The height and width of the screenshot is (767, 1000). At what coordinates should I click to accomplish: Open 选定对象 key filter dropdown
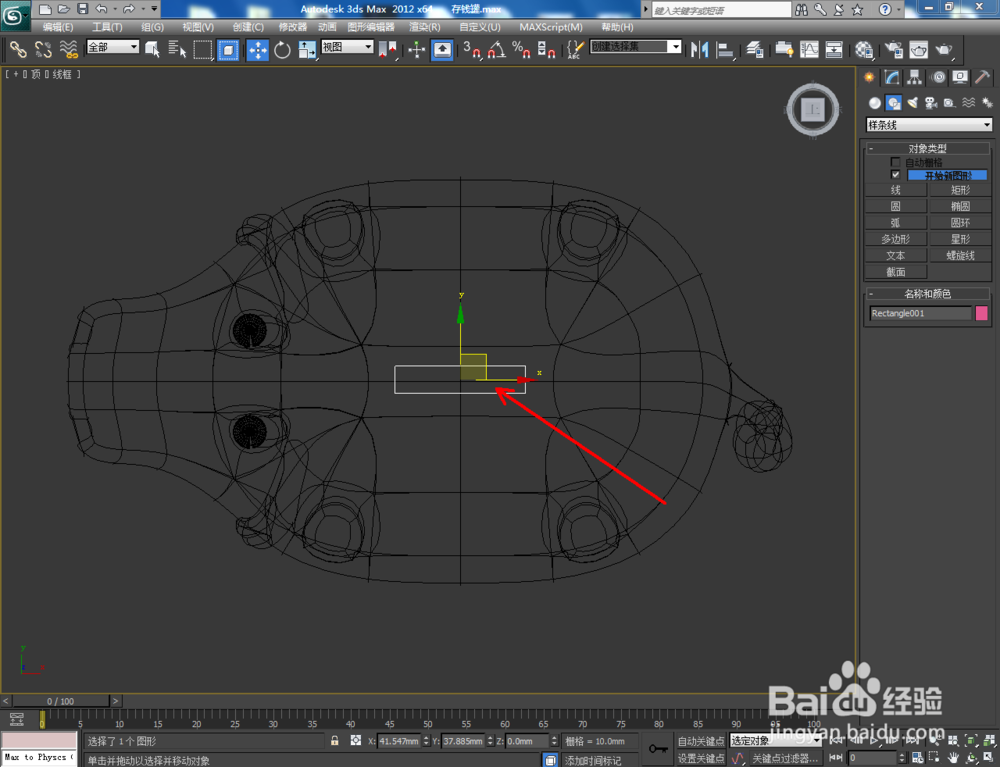click(x=776, y=741)
